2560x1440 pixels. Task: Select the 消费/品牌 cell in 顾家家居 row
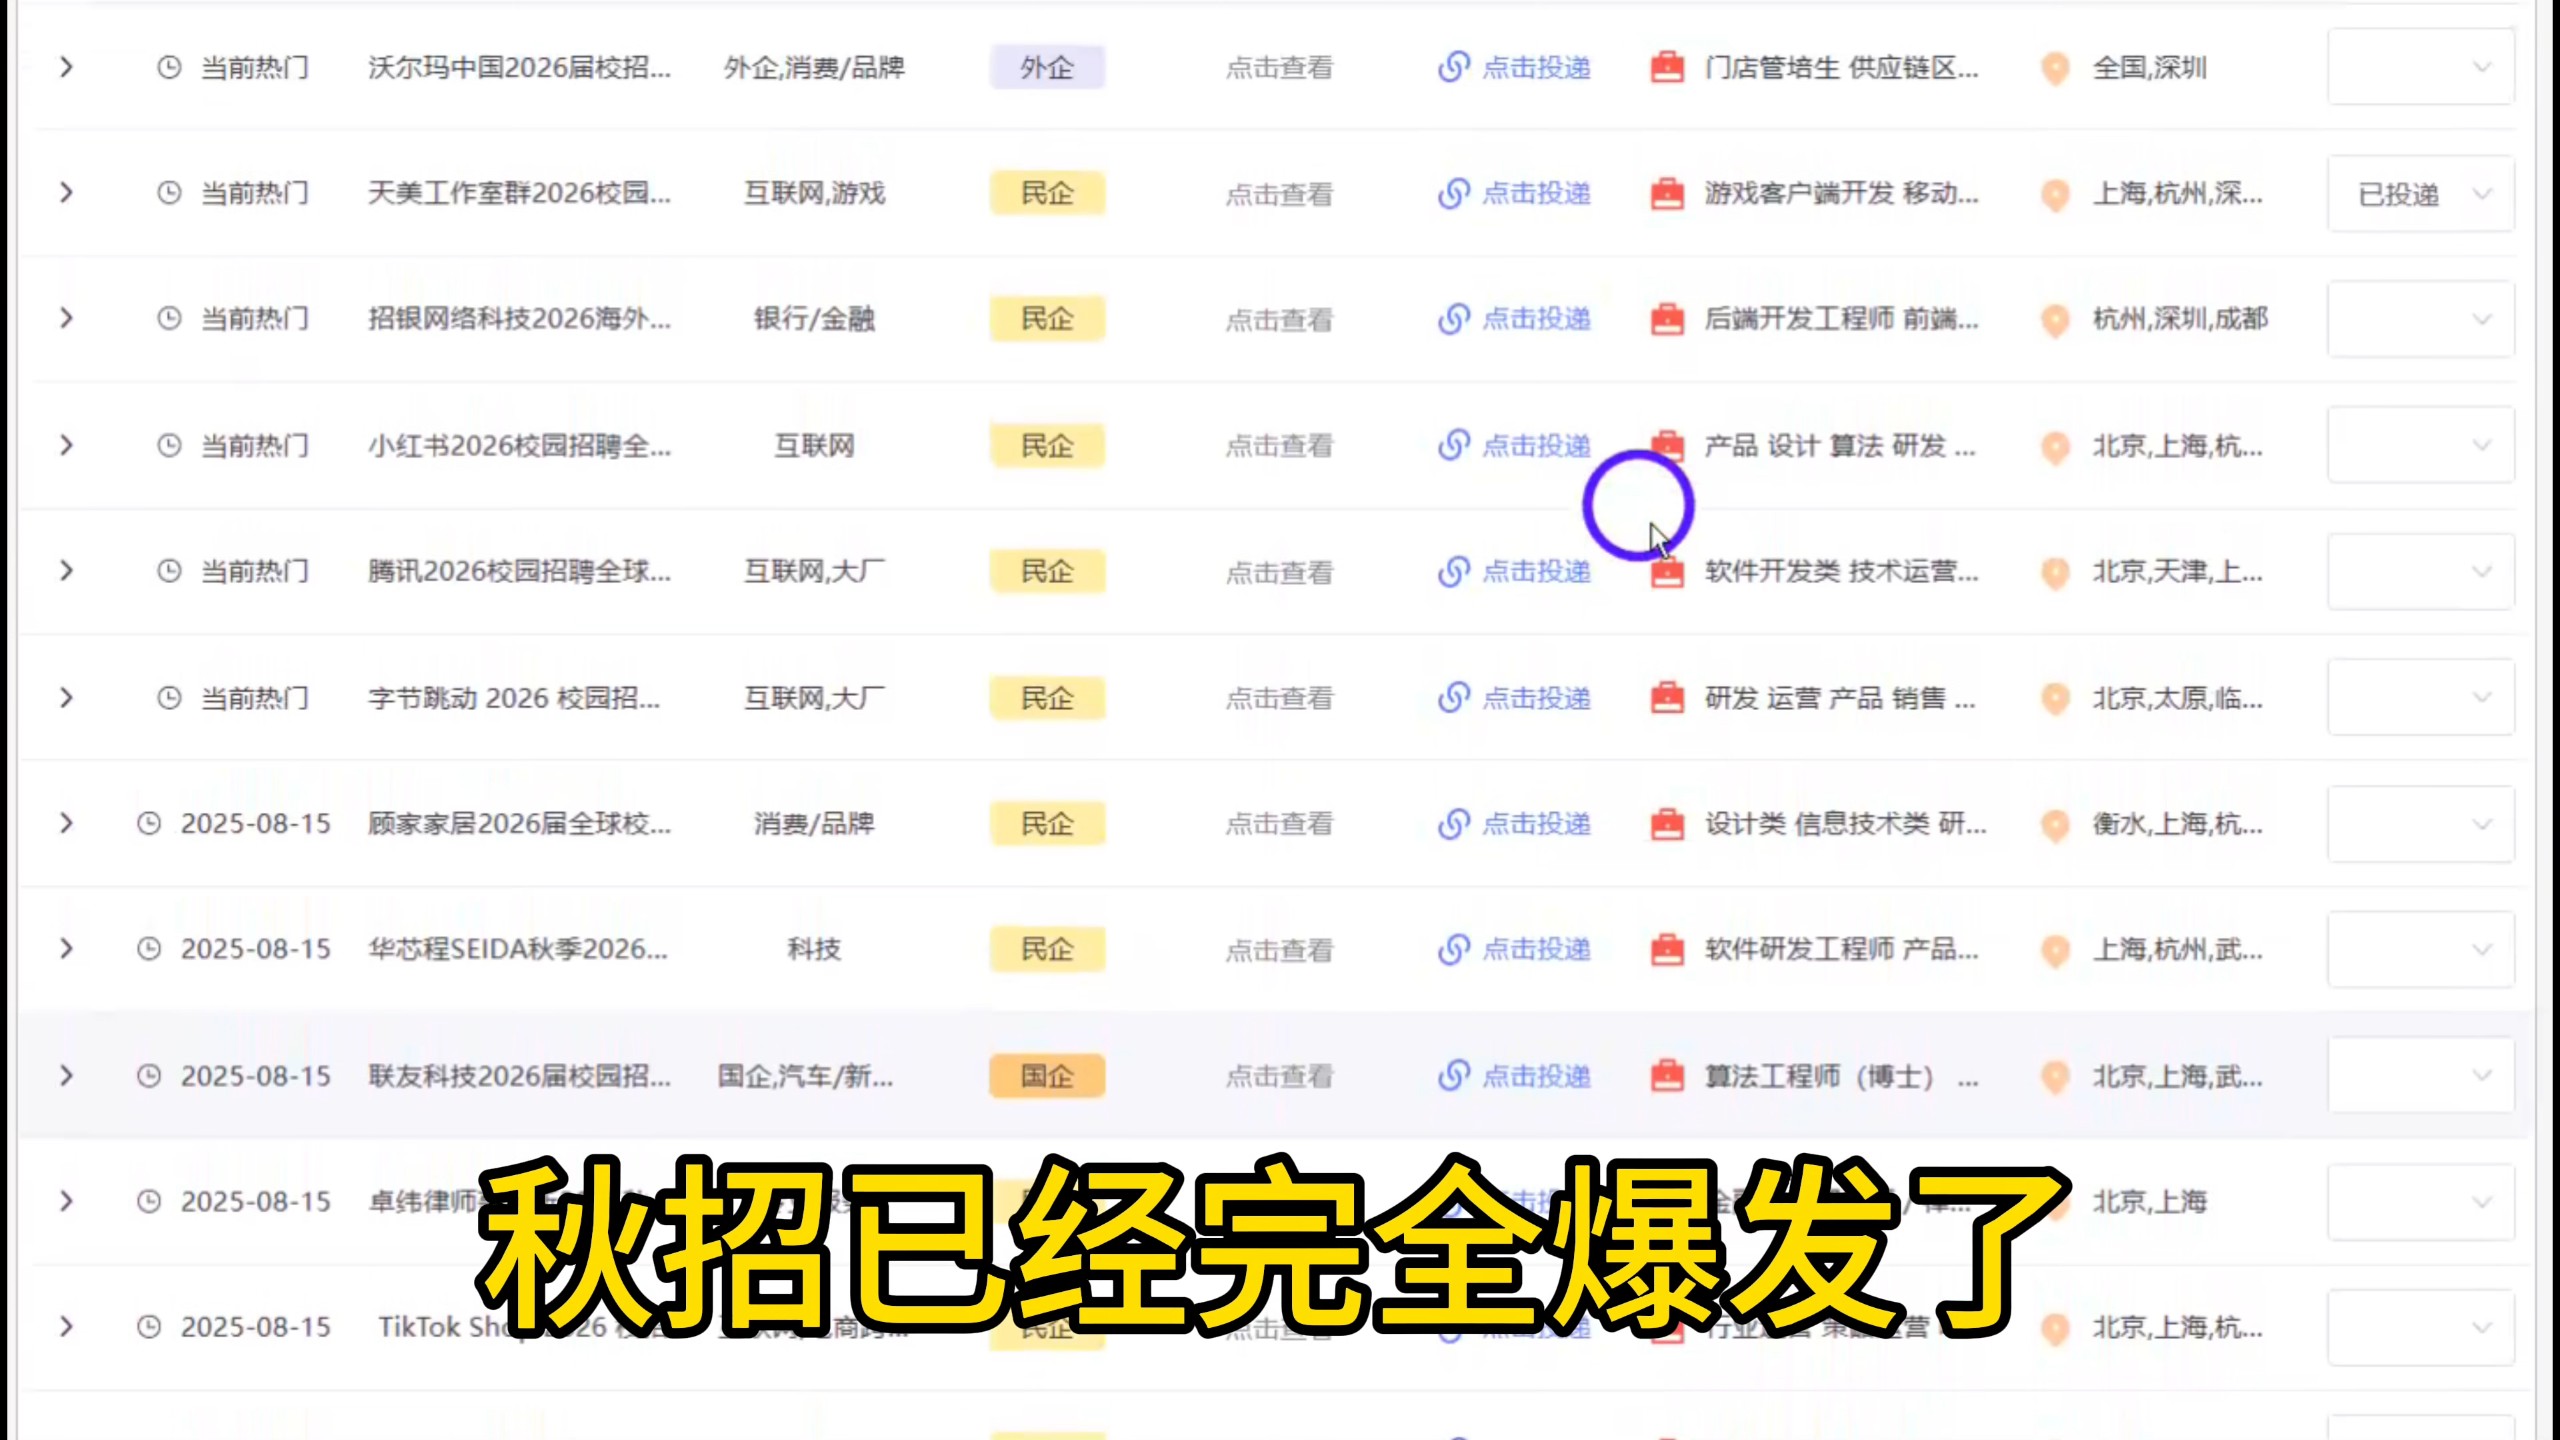pyautogui.click(x=814, y=823)
